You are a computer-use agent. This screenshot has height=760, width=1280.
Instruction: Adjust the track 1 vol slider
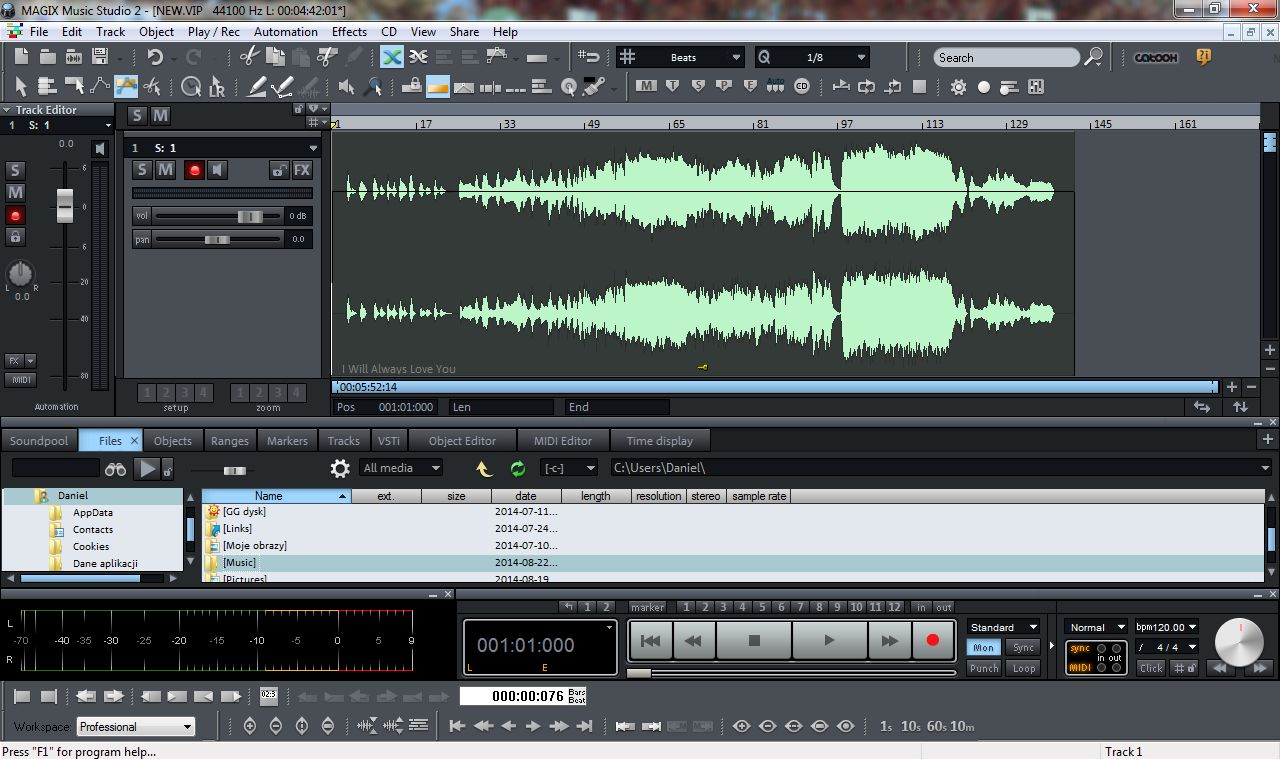click(250, 216)
